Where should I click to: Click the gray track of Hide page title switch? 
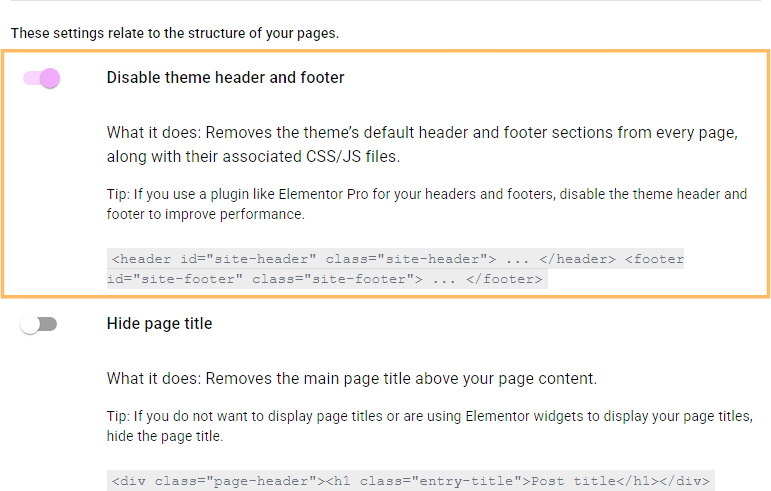tap(48, 324)
